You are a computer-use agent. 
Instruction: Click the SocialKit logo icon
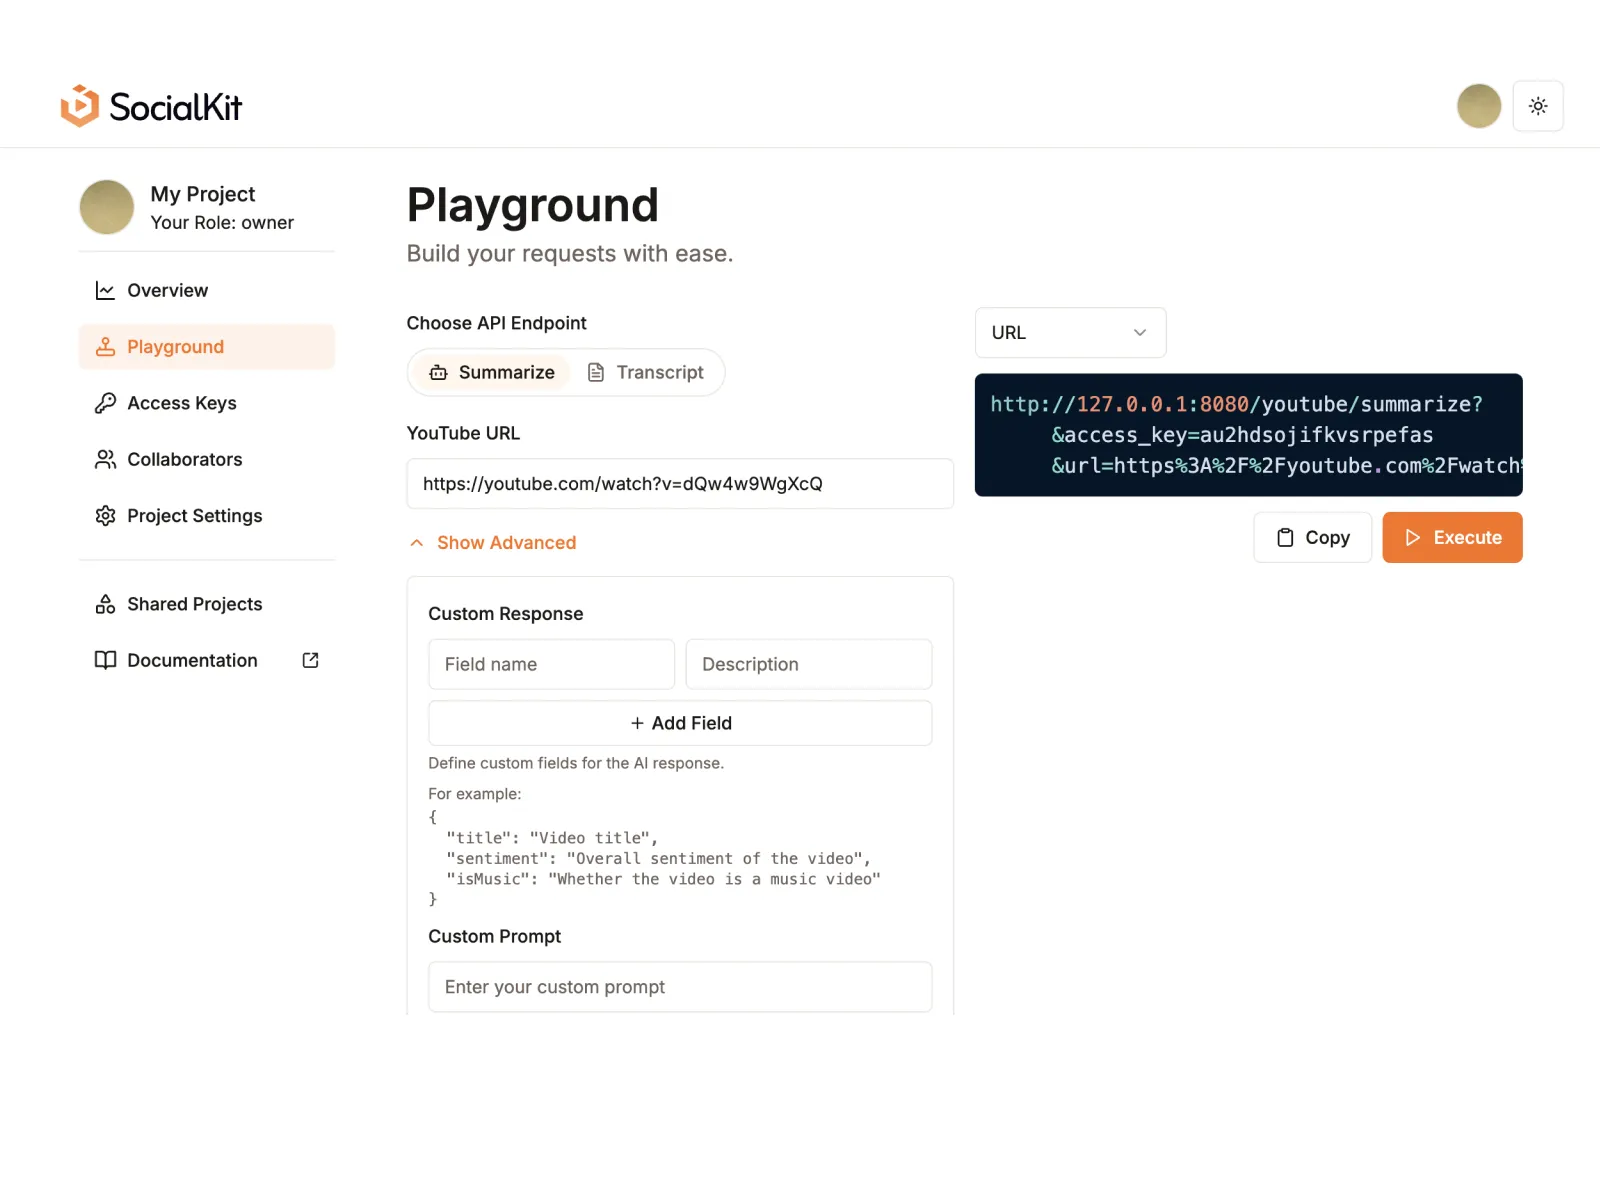pyautogui.click(x=80, y=106)
